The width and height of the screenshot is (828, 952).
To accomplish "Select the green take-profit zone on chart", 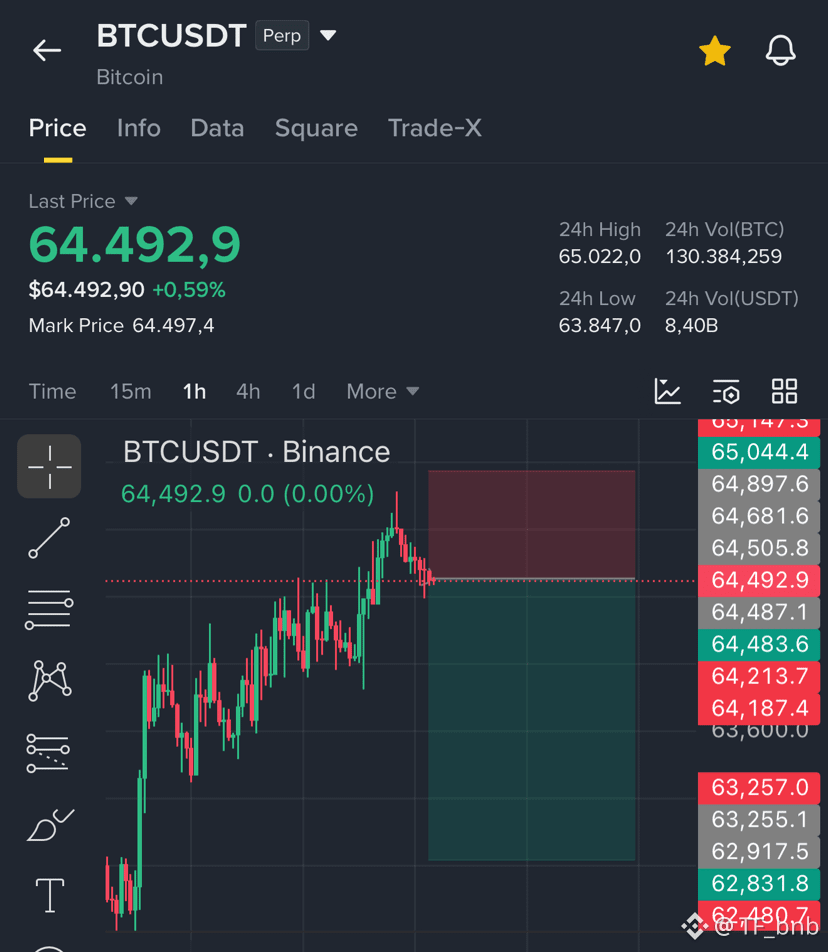I will point(532,720).
